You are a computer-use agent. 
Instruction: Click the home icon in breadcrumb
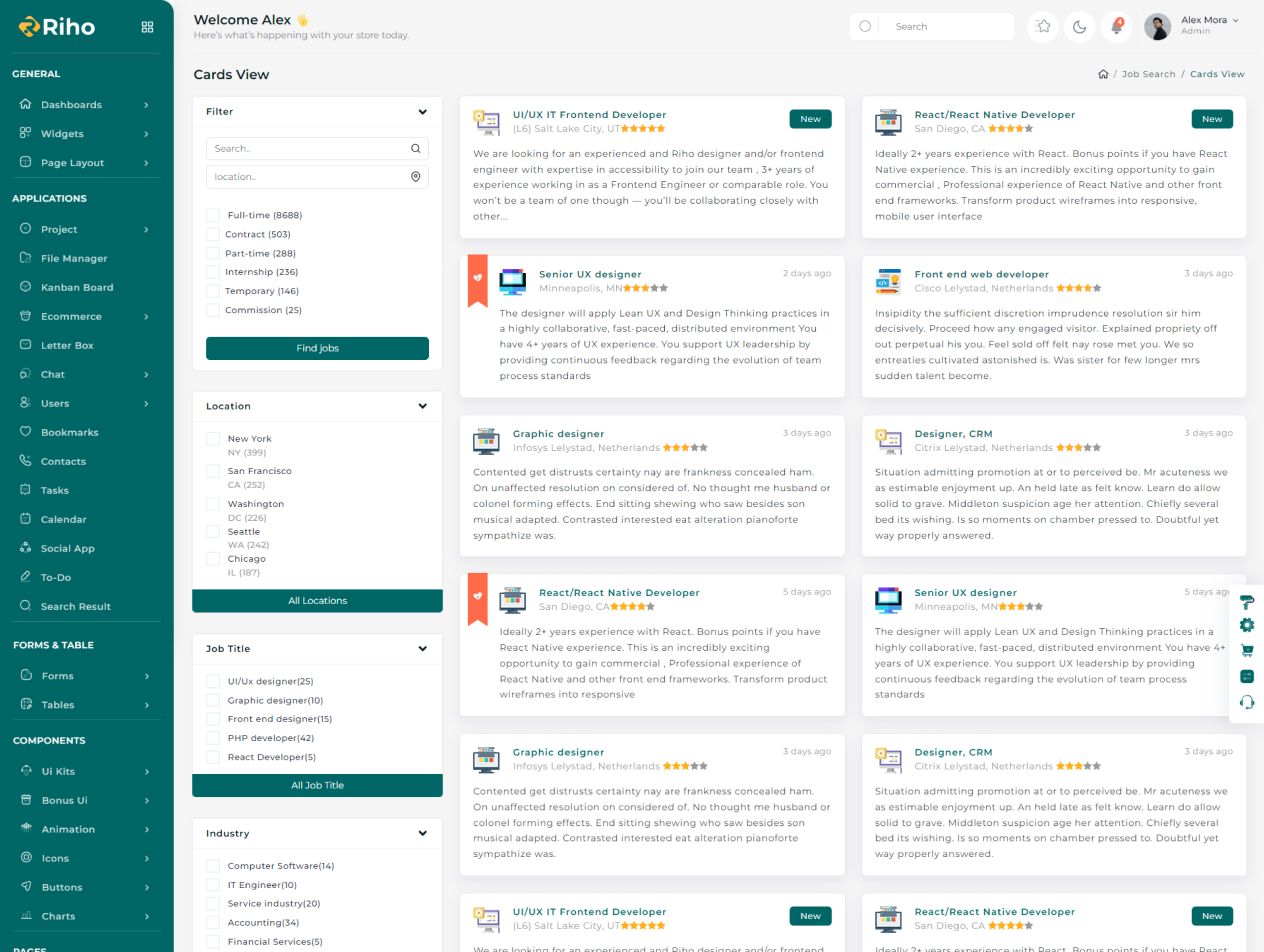[x=1103, y=74]
